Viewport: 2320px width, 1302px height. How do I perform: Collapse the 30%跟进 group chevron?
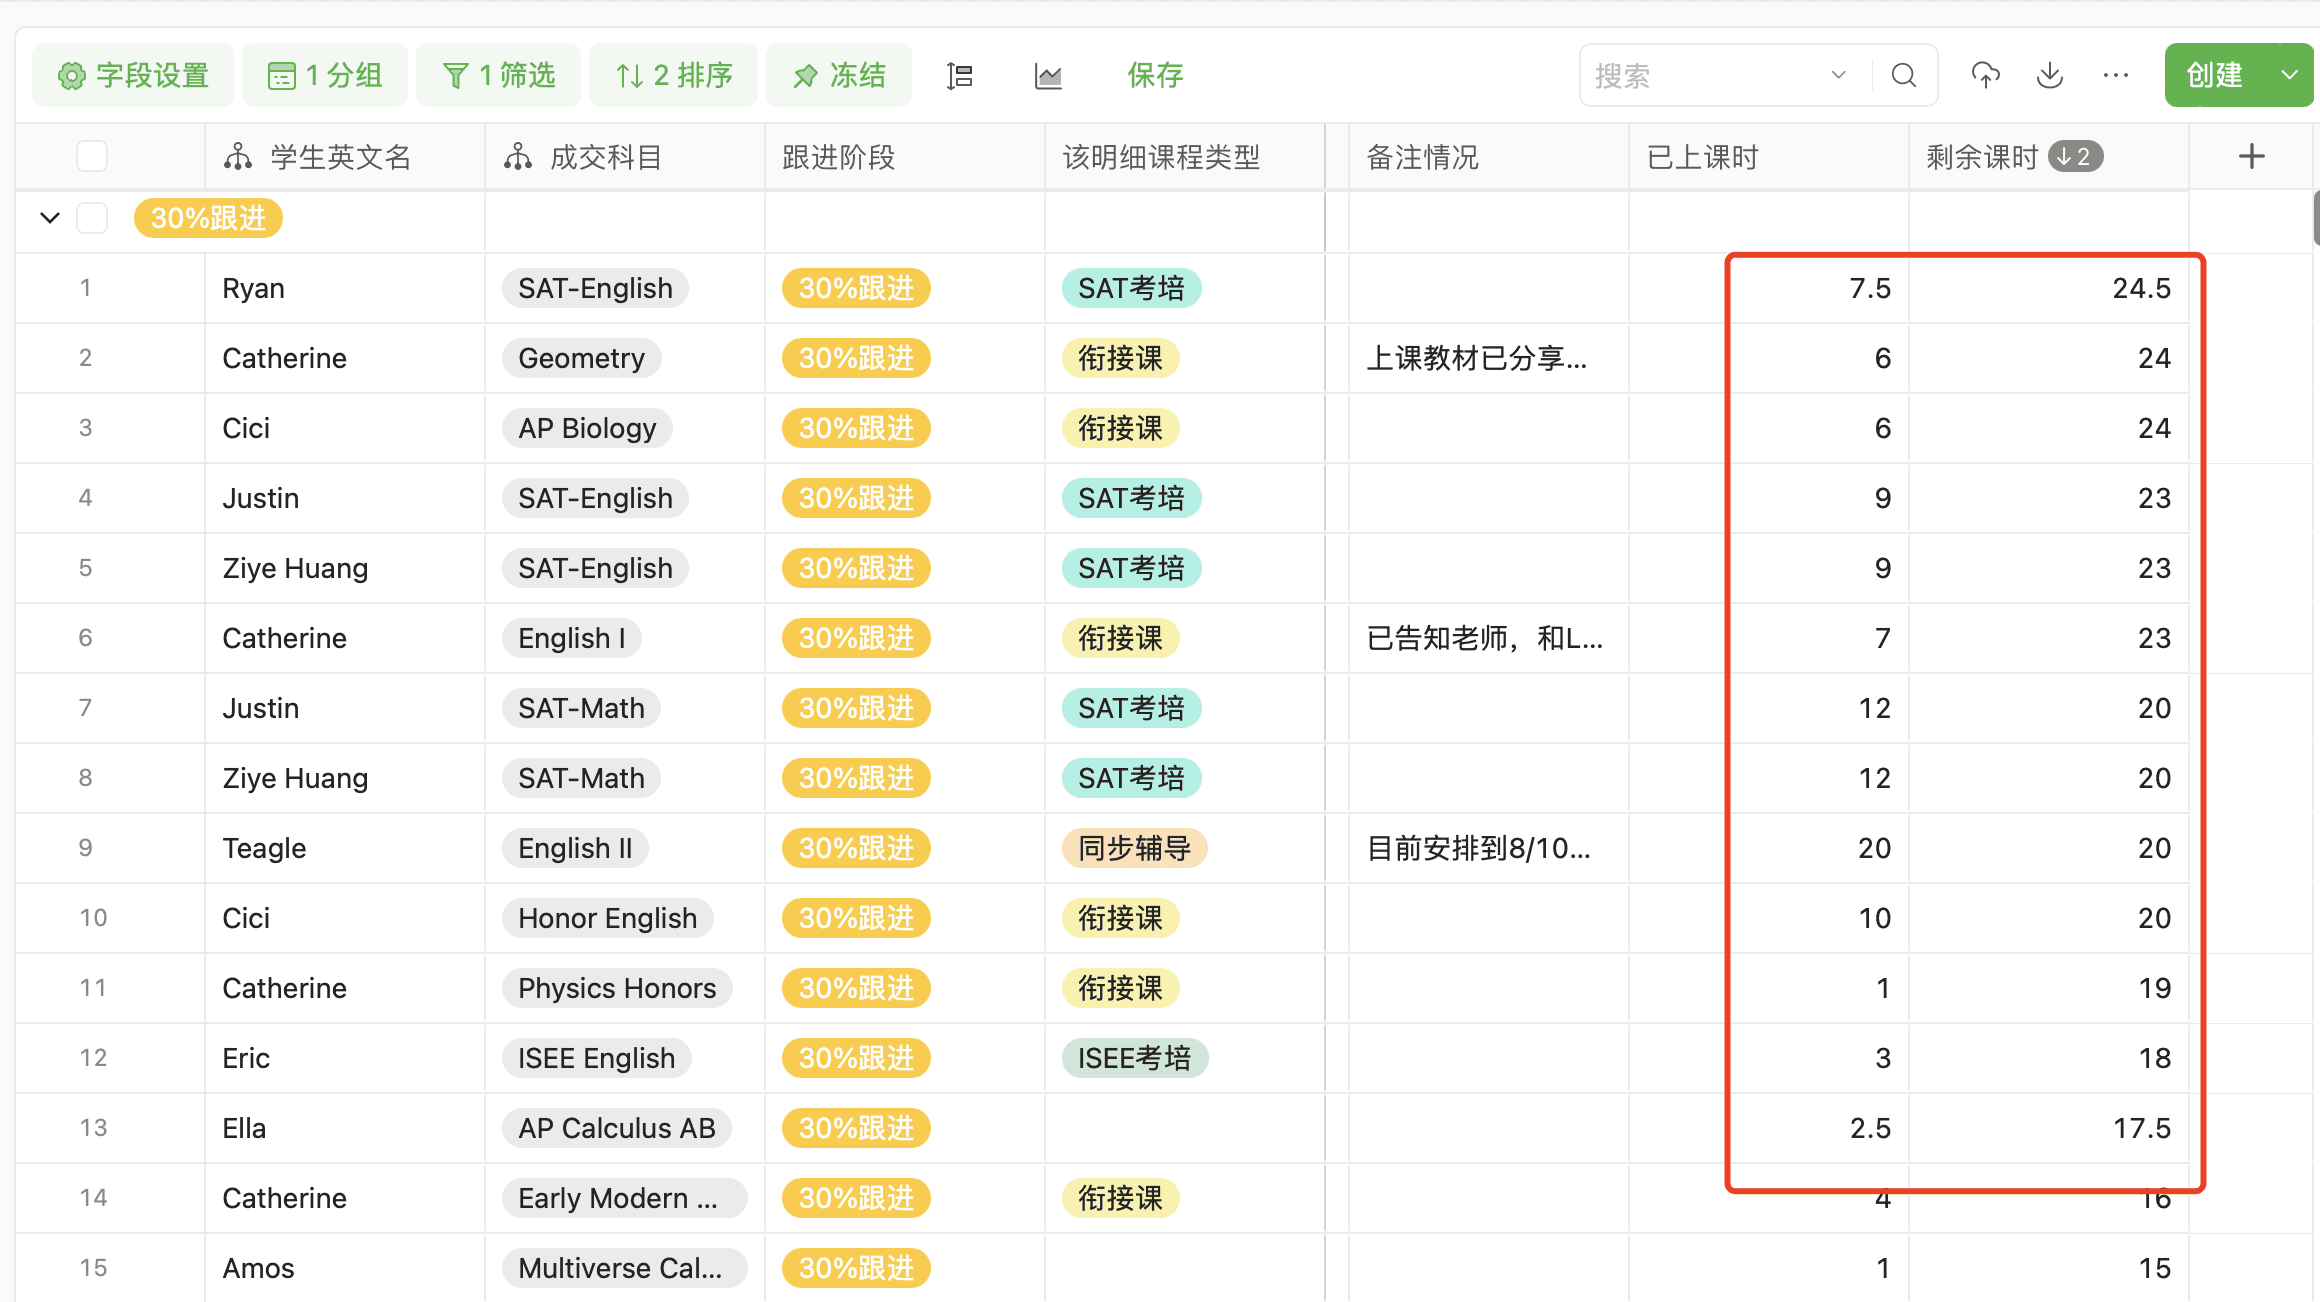(x=50, y=218)
